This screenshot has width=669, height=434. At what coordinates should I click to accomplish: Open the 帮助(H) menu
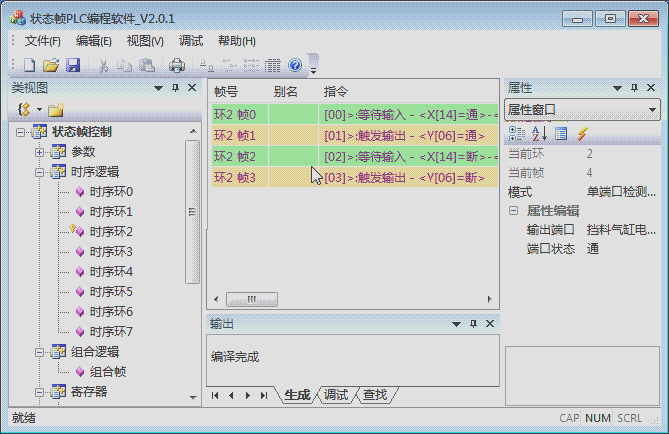click(x=237, y=41)
